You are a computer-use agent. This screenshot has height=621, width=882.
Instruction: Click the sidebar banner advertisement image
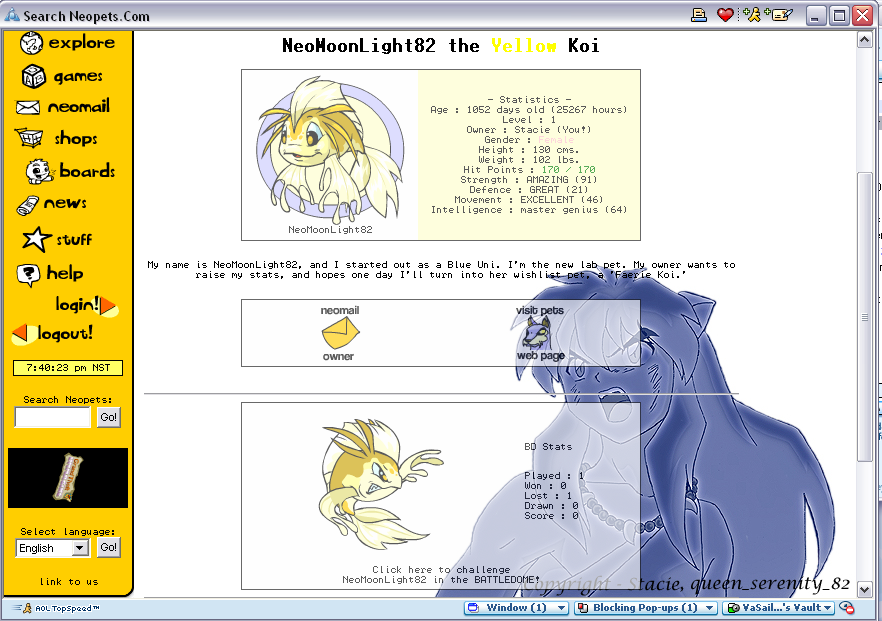point(68,478)
